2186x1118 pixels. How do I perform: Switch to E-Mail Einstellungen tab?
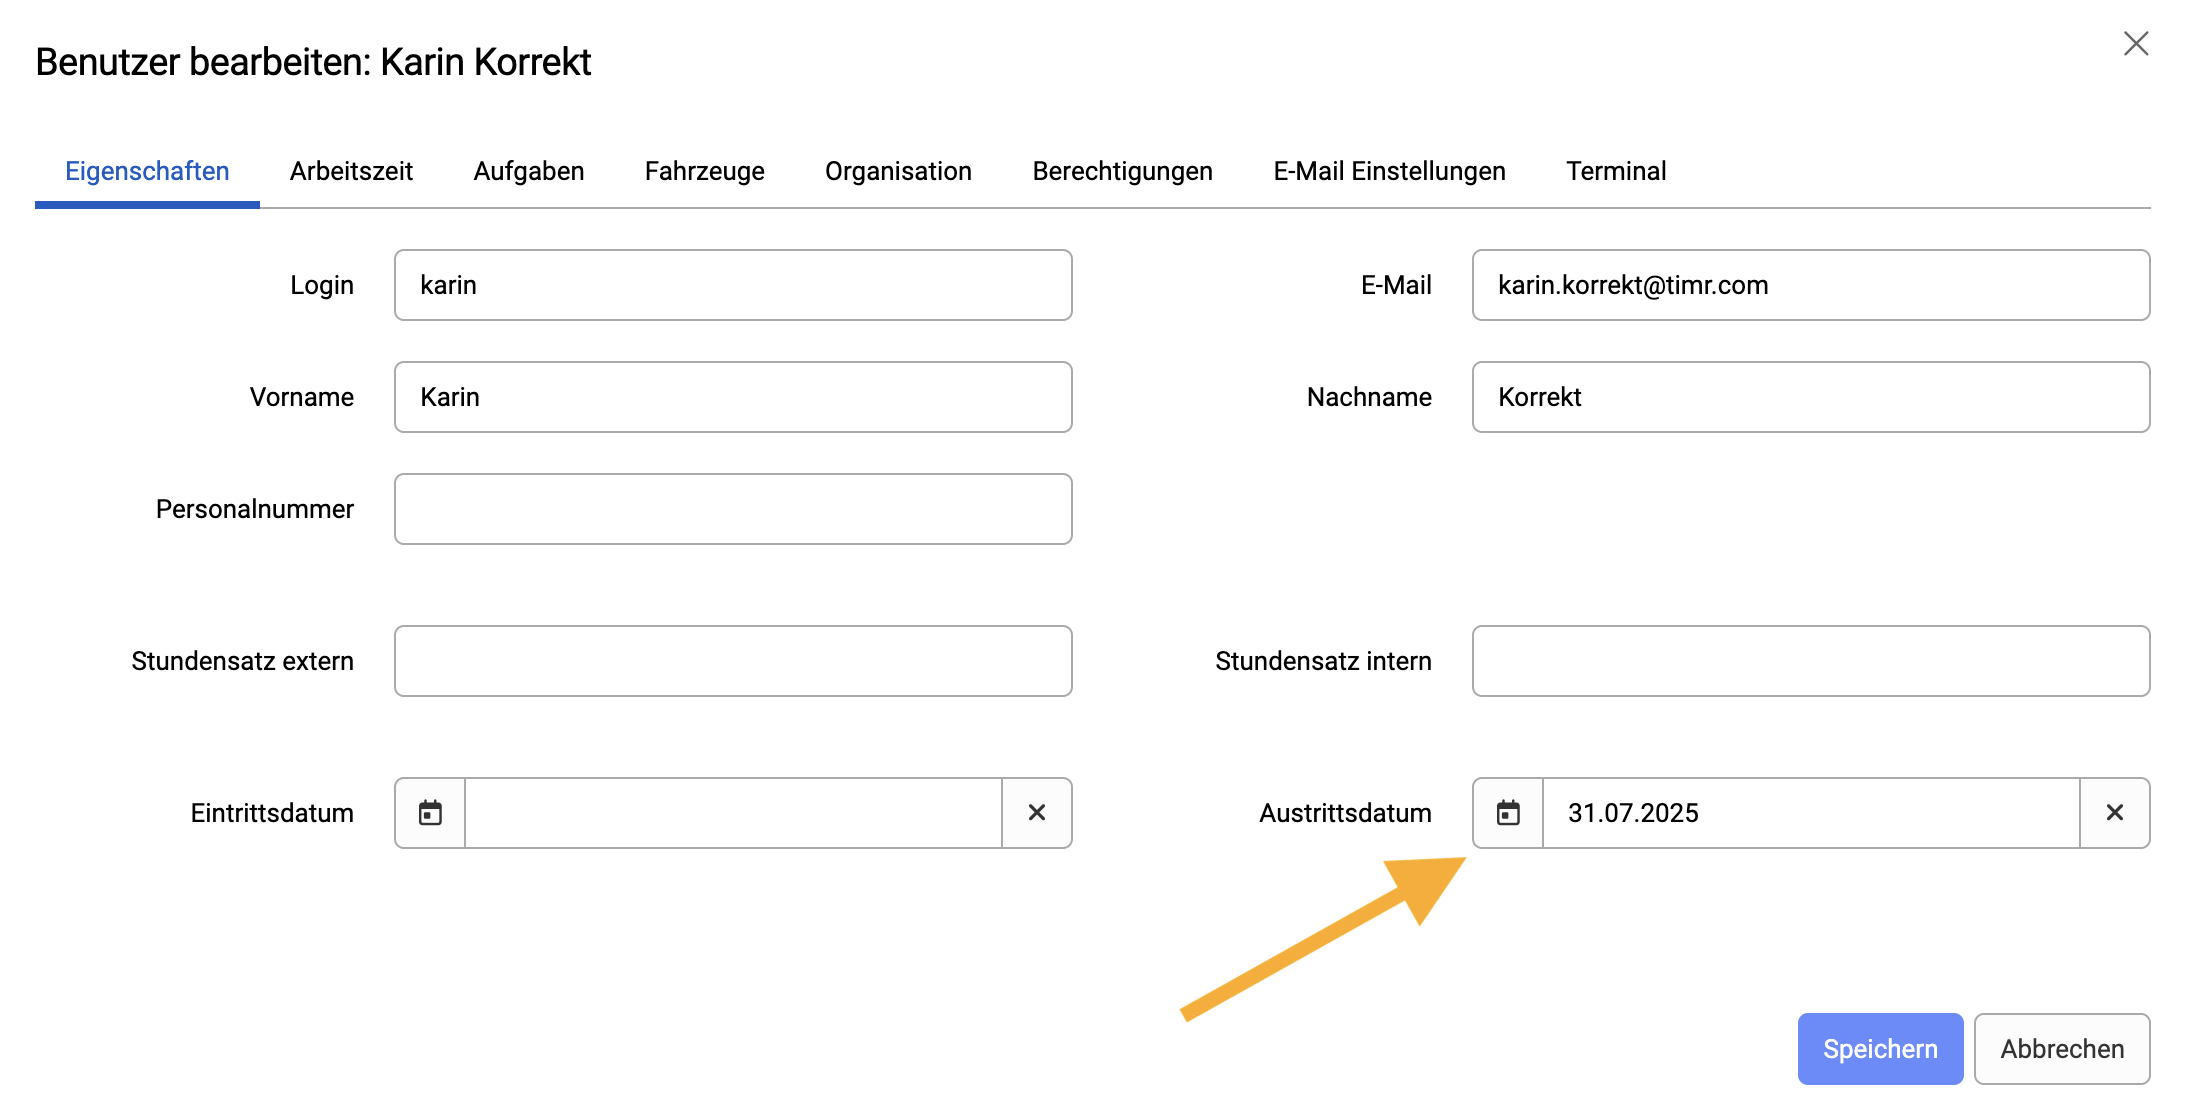click(x=1389, y=171)
